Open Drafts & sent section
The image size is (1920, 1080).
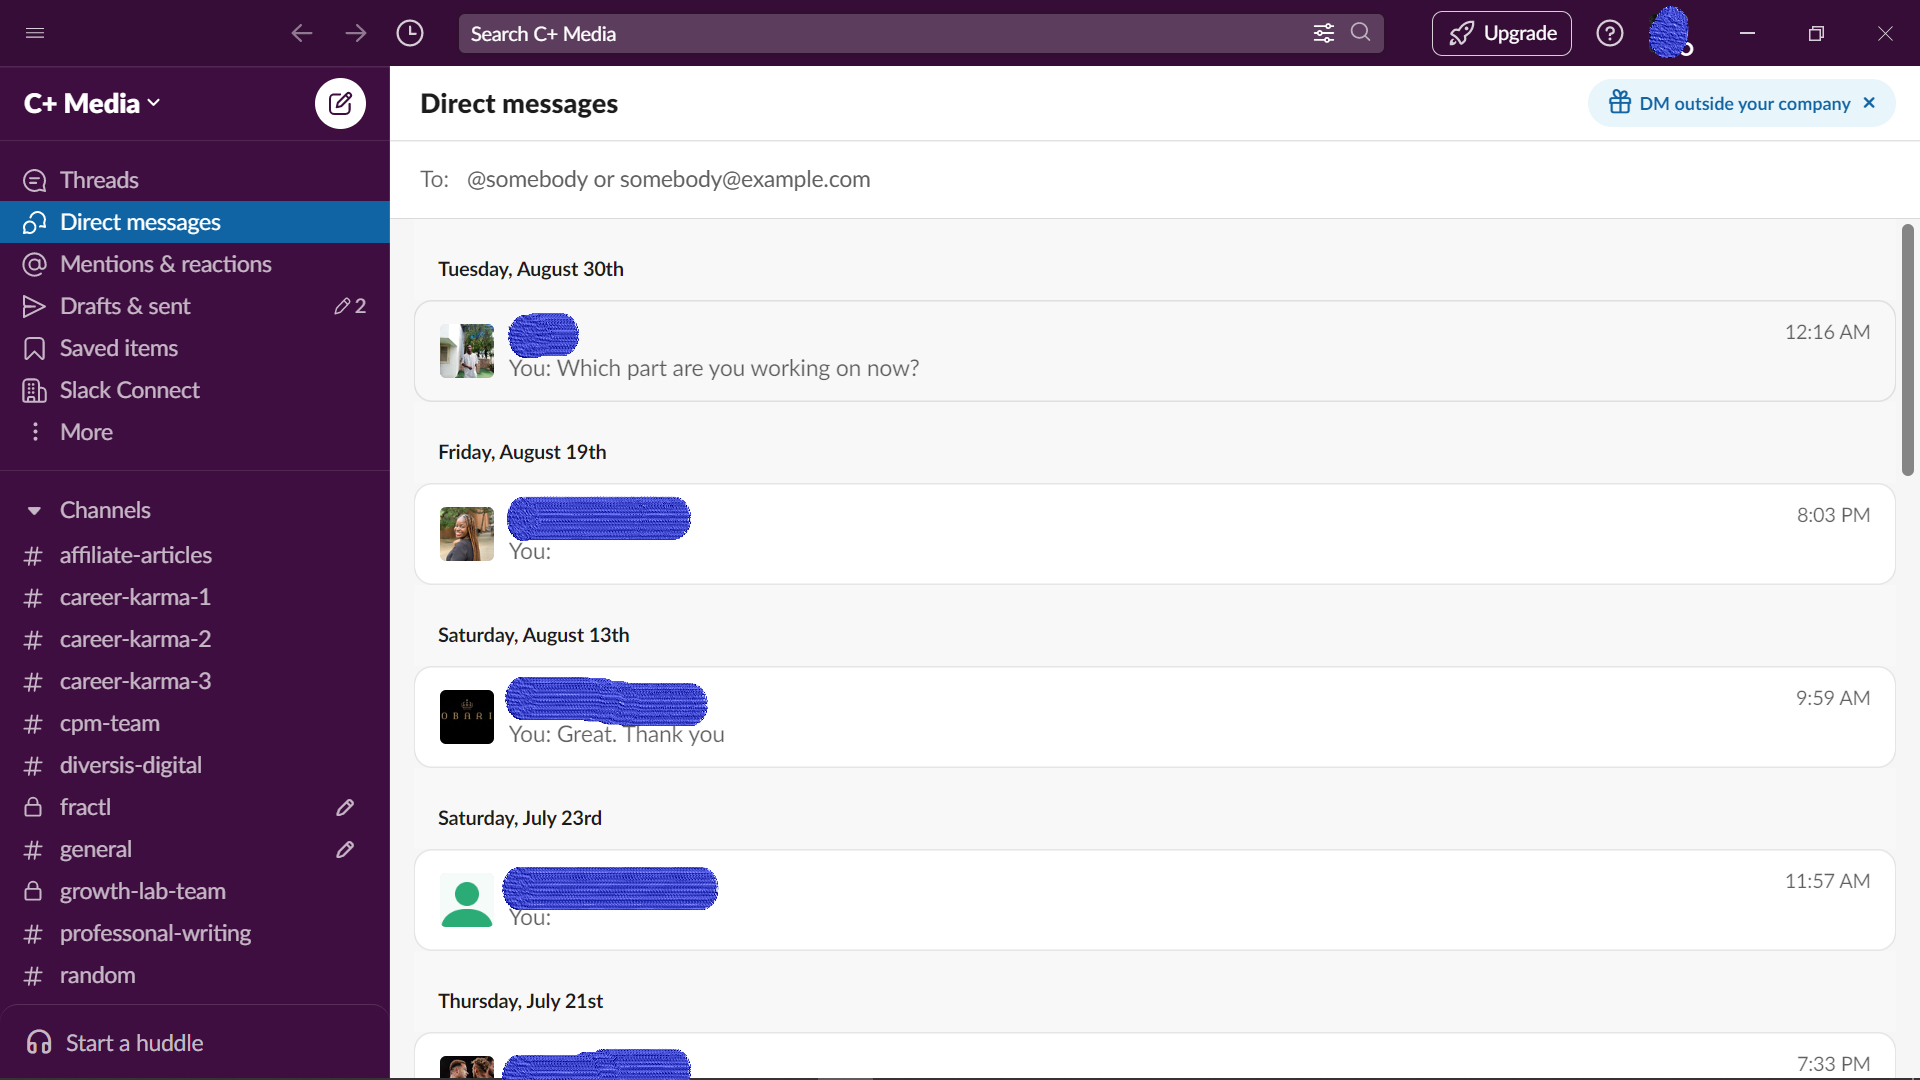(124, 305)
